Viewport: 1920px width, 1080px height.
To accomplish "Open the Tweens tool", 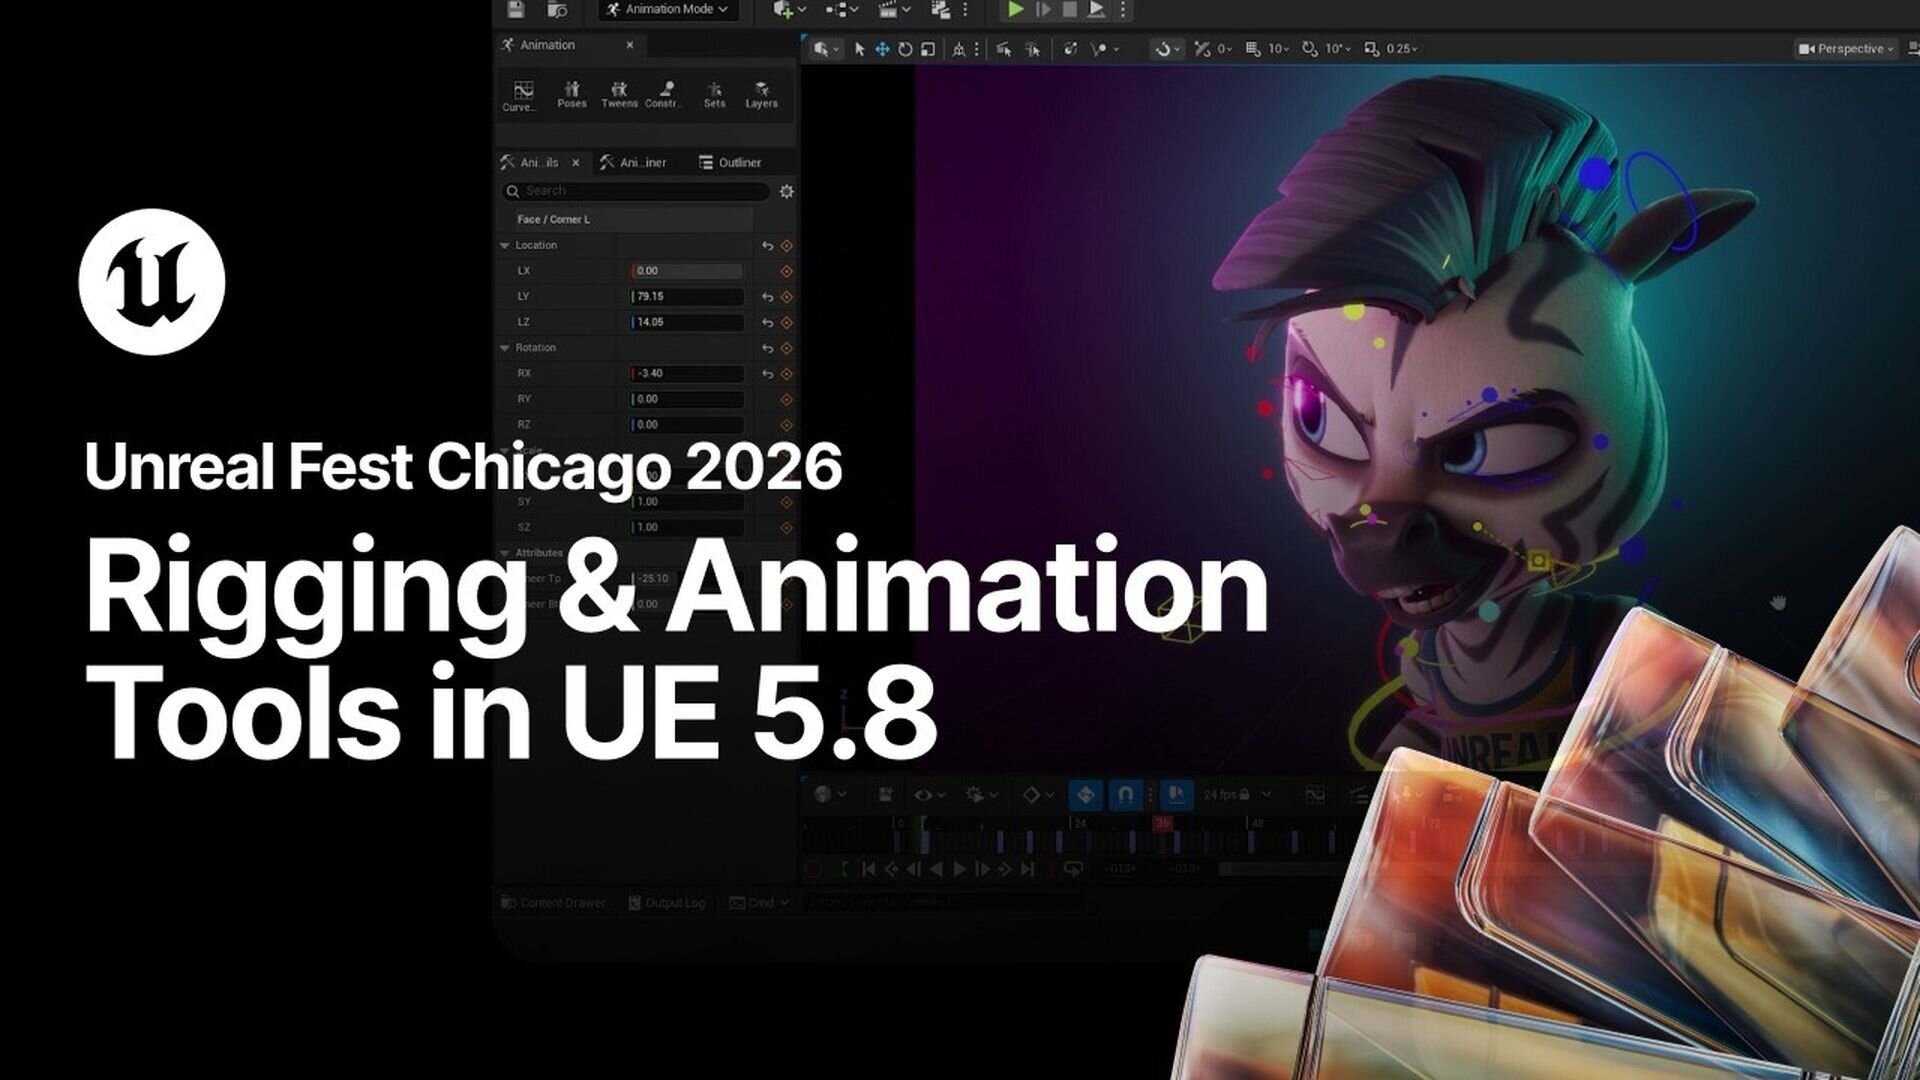I will click(619, 95).
